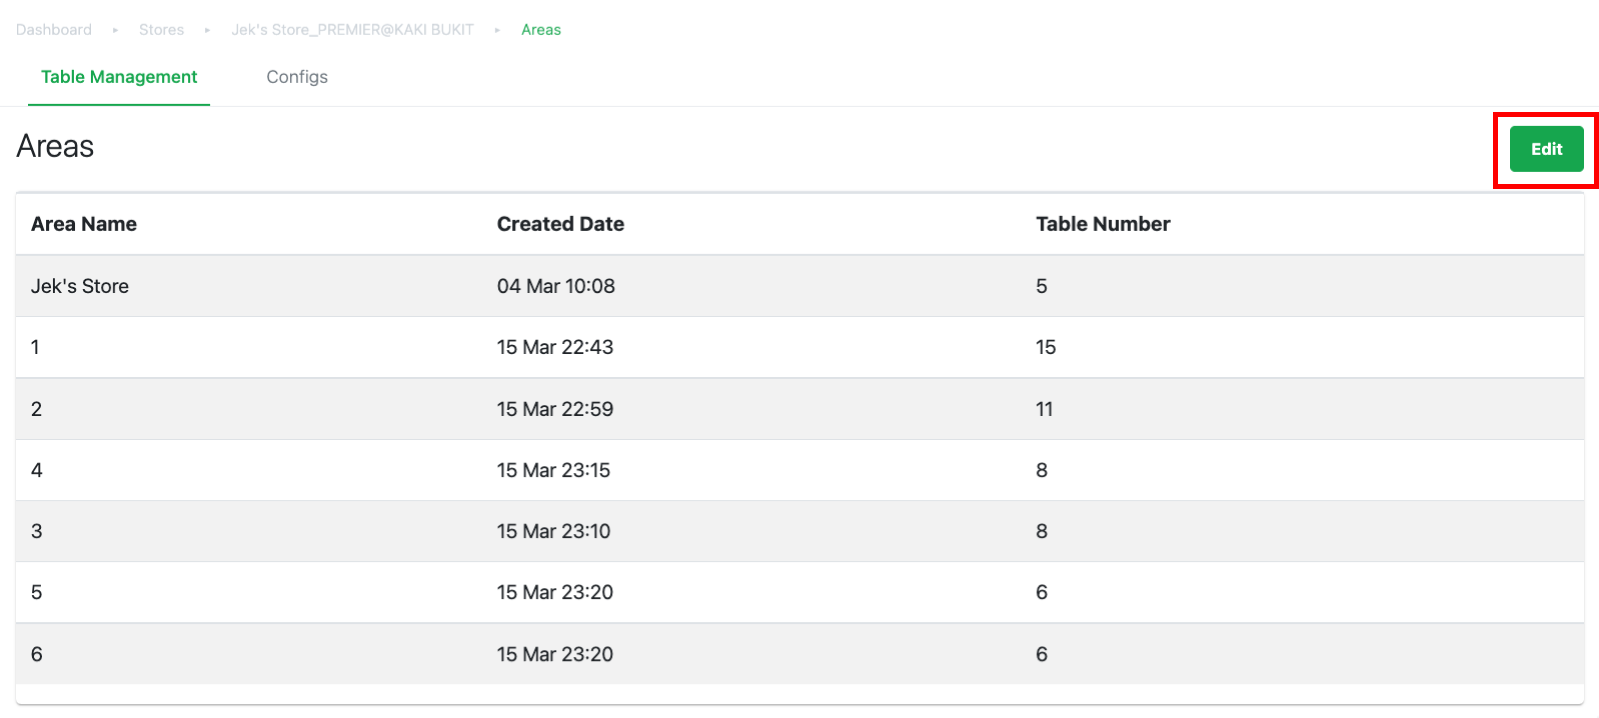
Task: Open Stores breadcrumb link
Action: 161,30
